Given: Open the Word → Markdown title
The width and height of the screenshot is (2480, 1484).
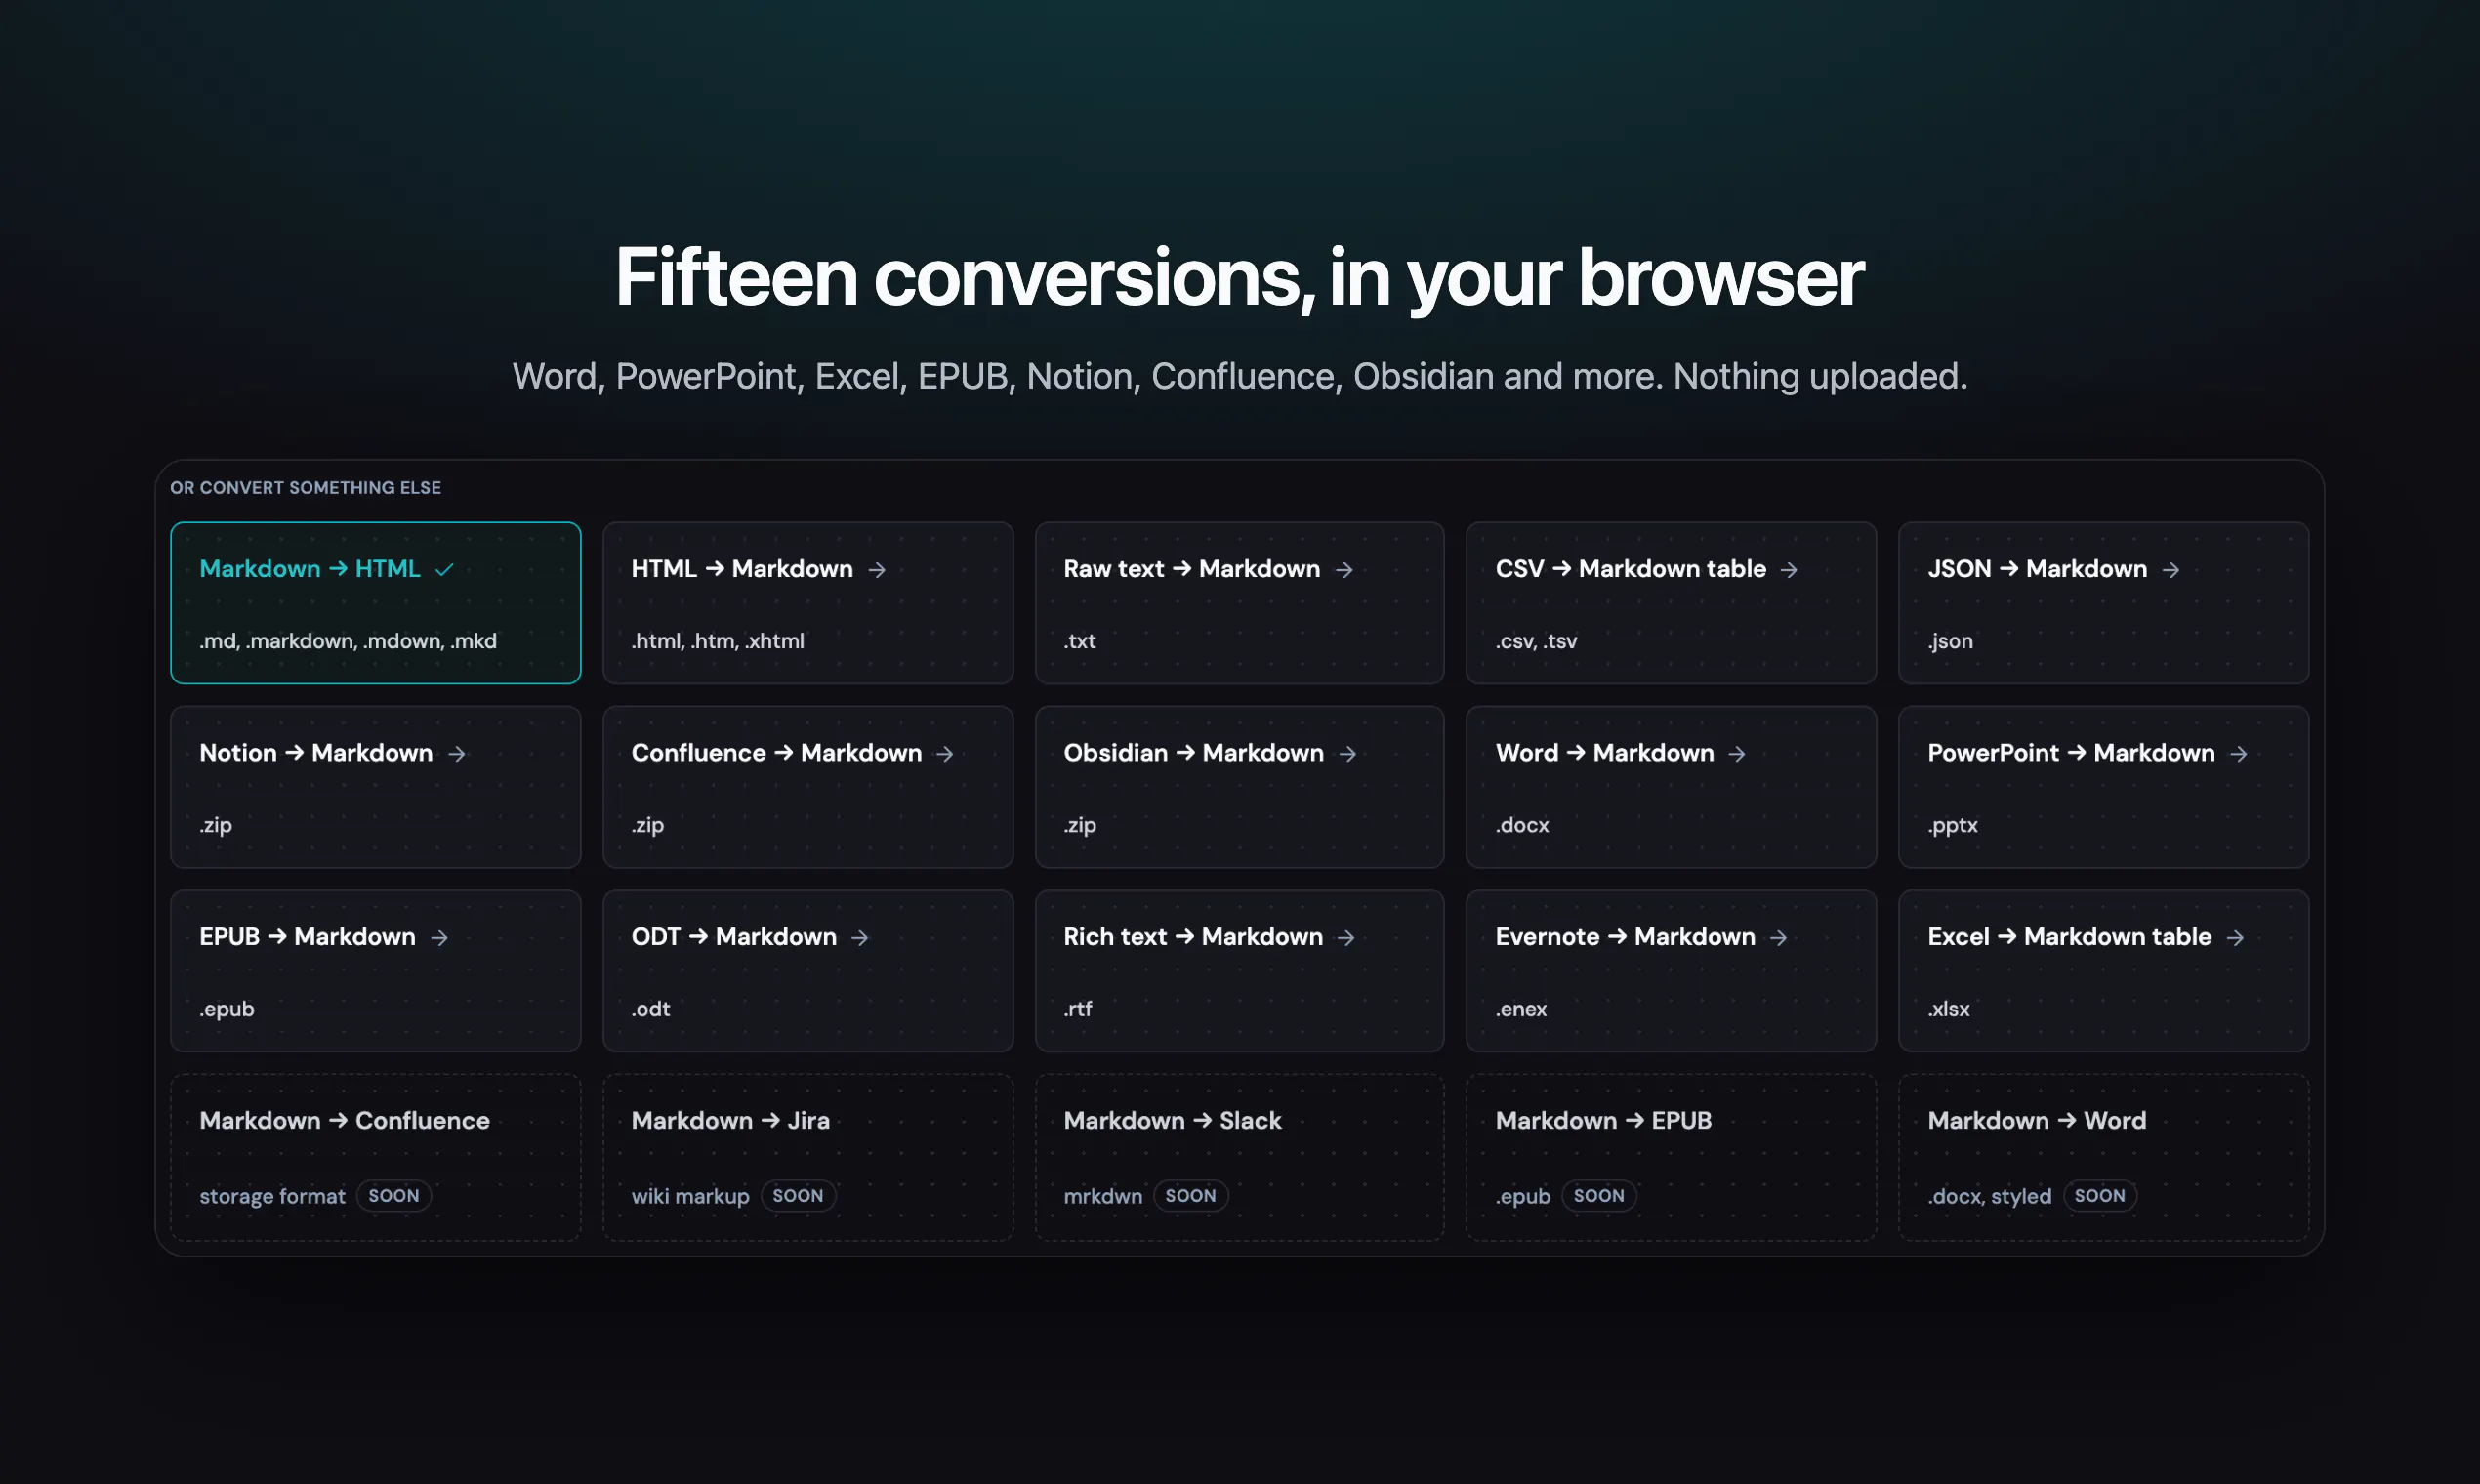Looking at the screenshot, I should tap(1605, 752).
